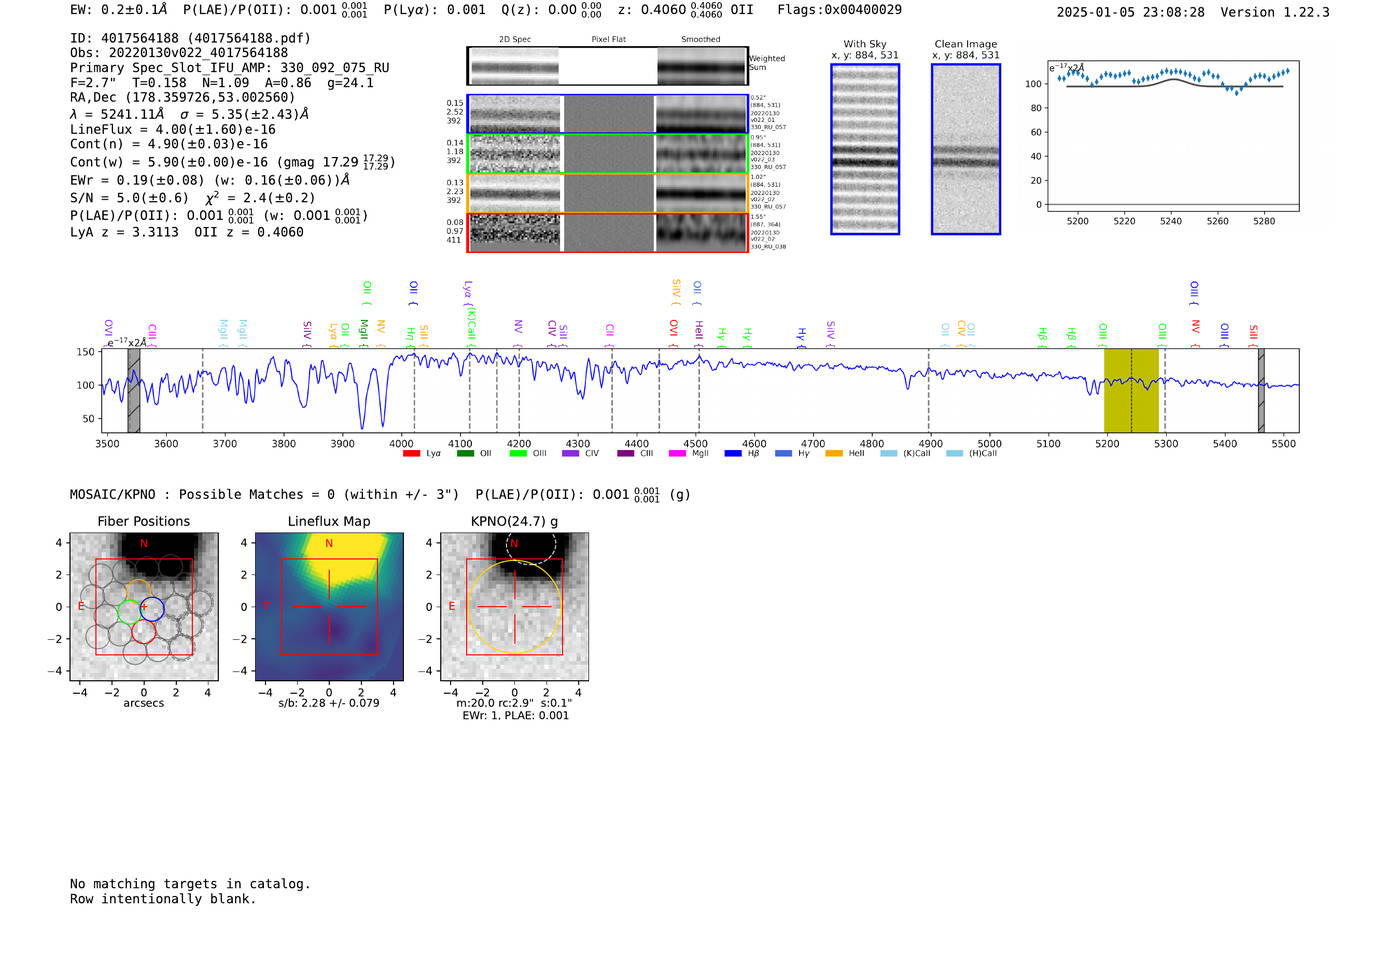Image resolution: width=1400 pixels, height=953 pixels.
Task: Click the green fiber circle in Fiber Positions
Action: click(x=130, y=612)
